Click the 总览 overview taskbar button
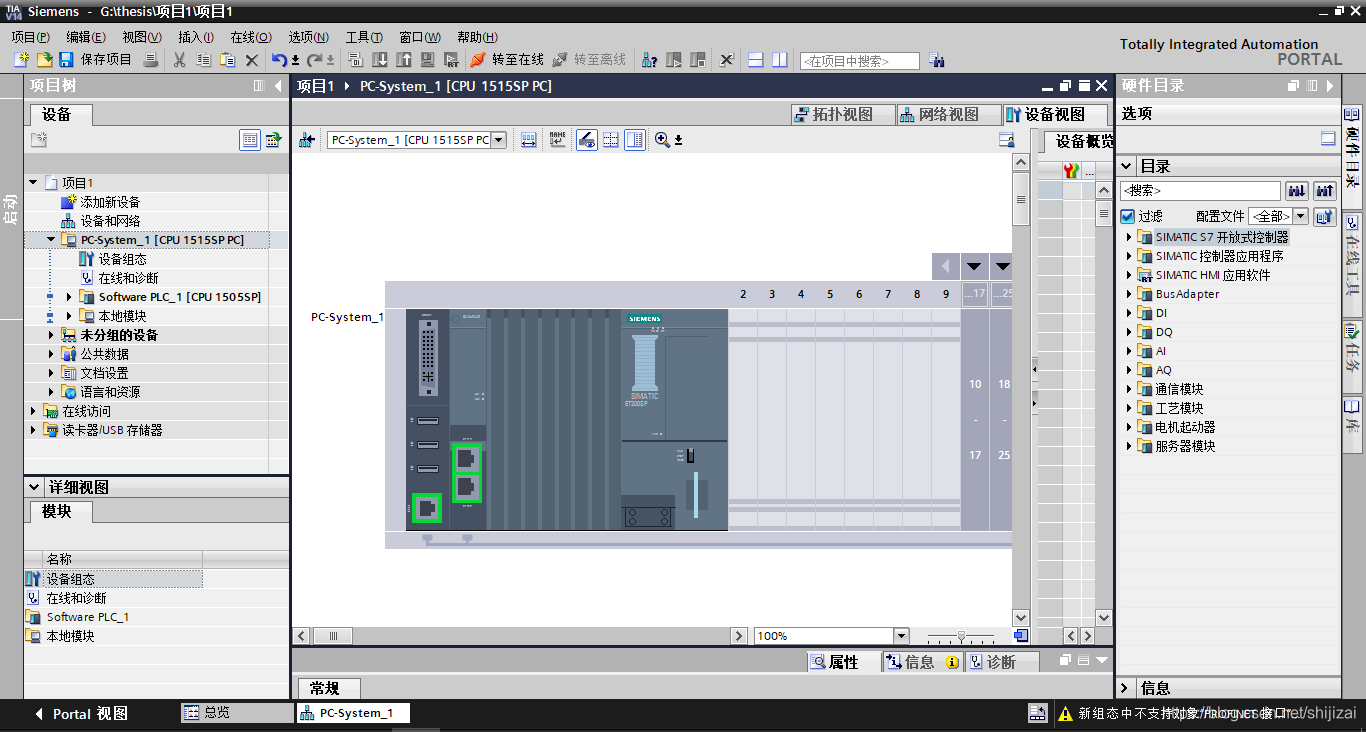This screenshot has height=732, width=1366. tap(236, 712)
